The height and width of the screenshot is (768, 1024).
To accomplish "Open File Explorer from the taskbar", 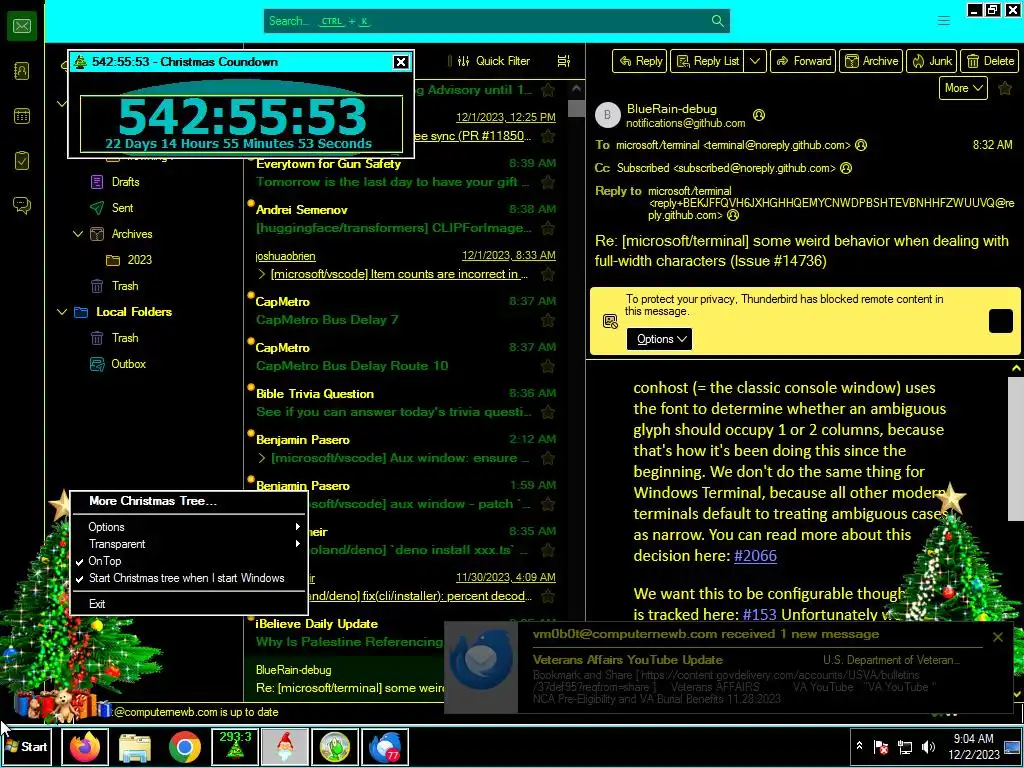I will tap(135, 747).
